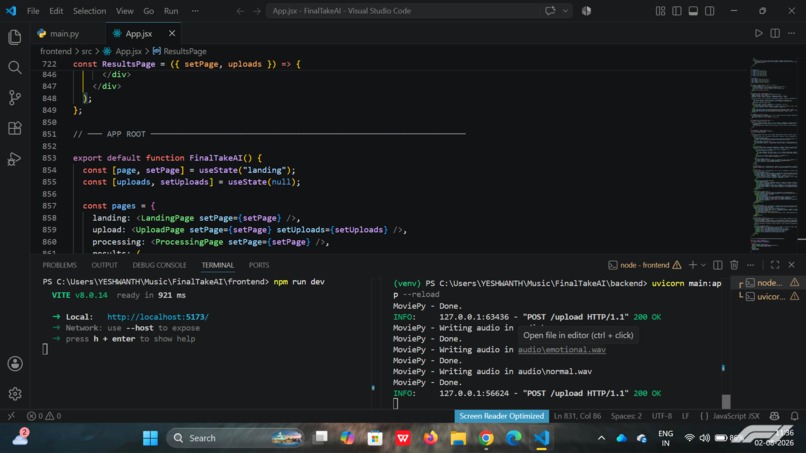
Task: Switch to OUTPUT panel tab
Action: click(104, 265)
